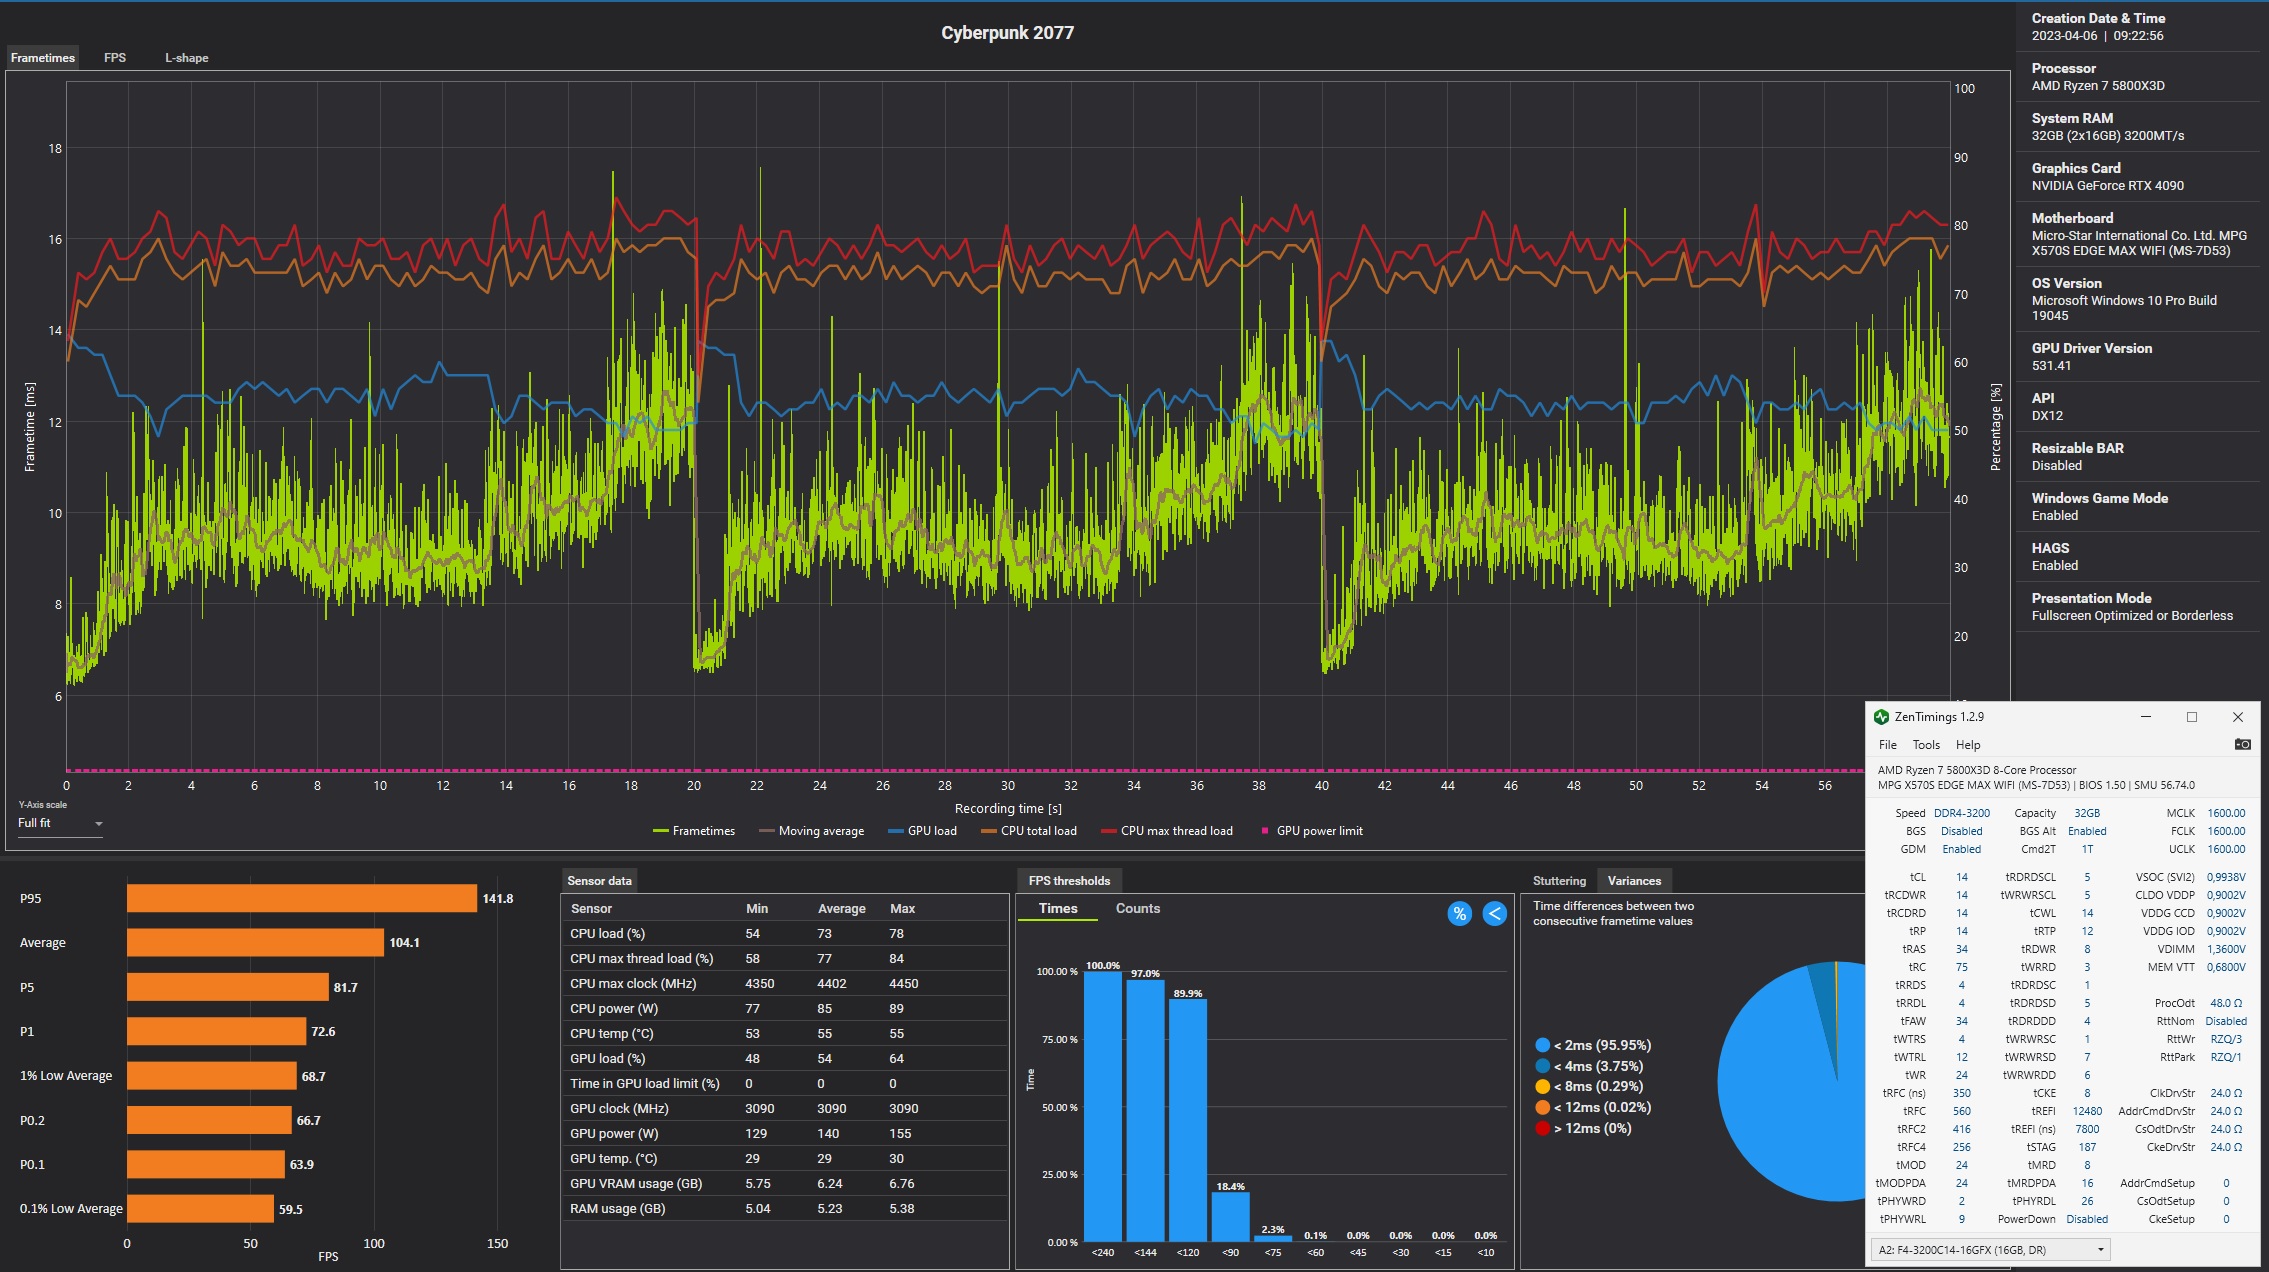Click the blue under-2ms legend dot
The width and height of the screenshot is (2269, 1272).
pyautogui.click(x=1542, y=1045)
